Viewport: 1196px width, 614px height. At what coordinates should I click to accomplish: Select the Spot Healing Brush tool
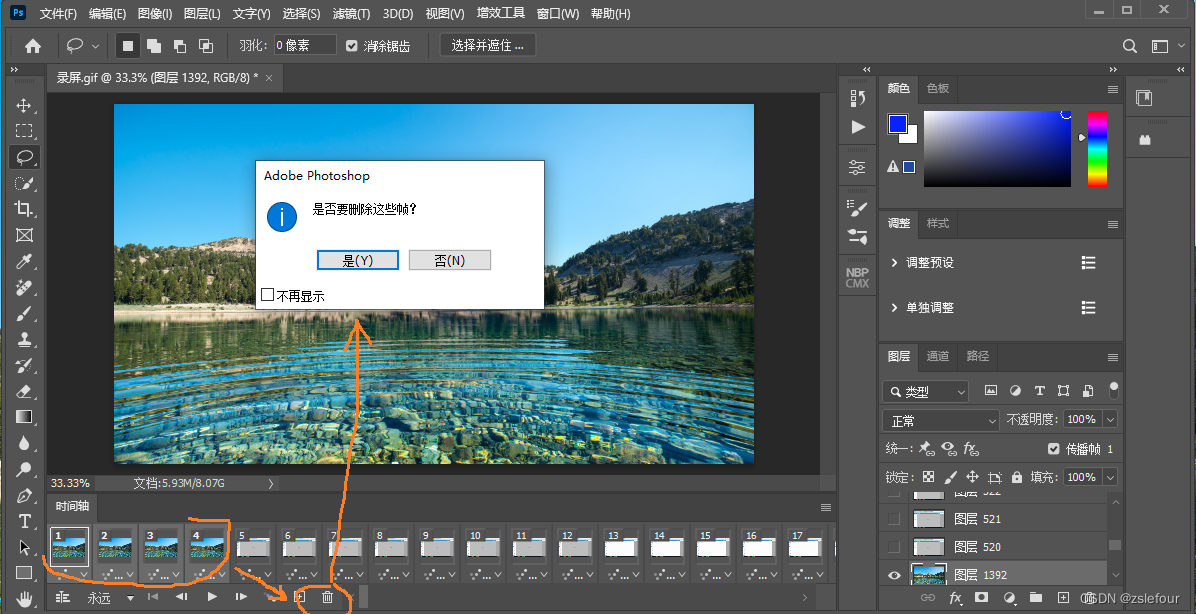(24, 288)
